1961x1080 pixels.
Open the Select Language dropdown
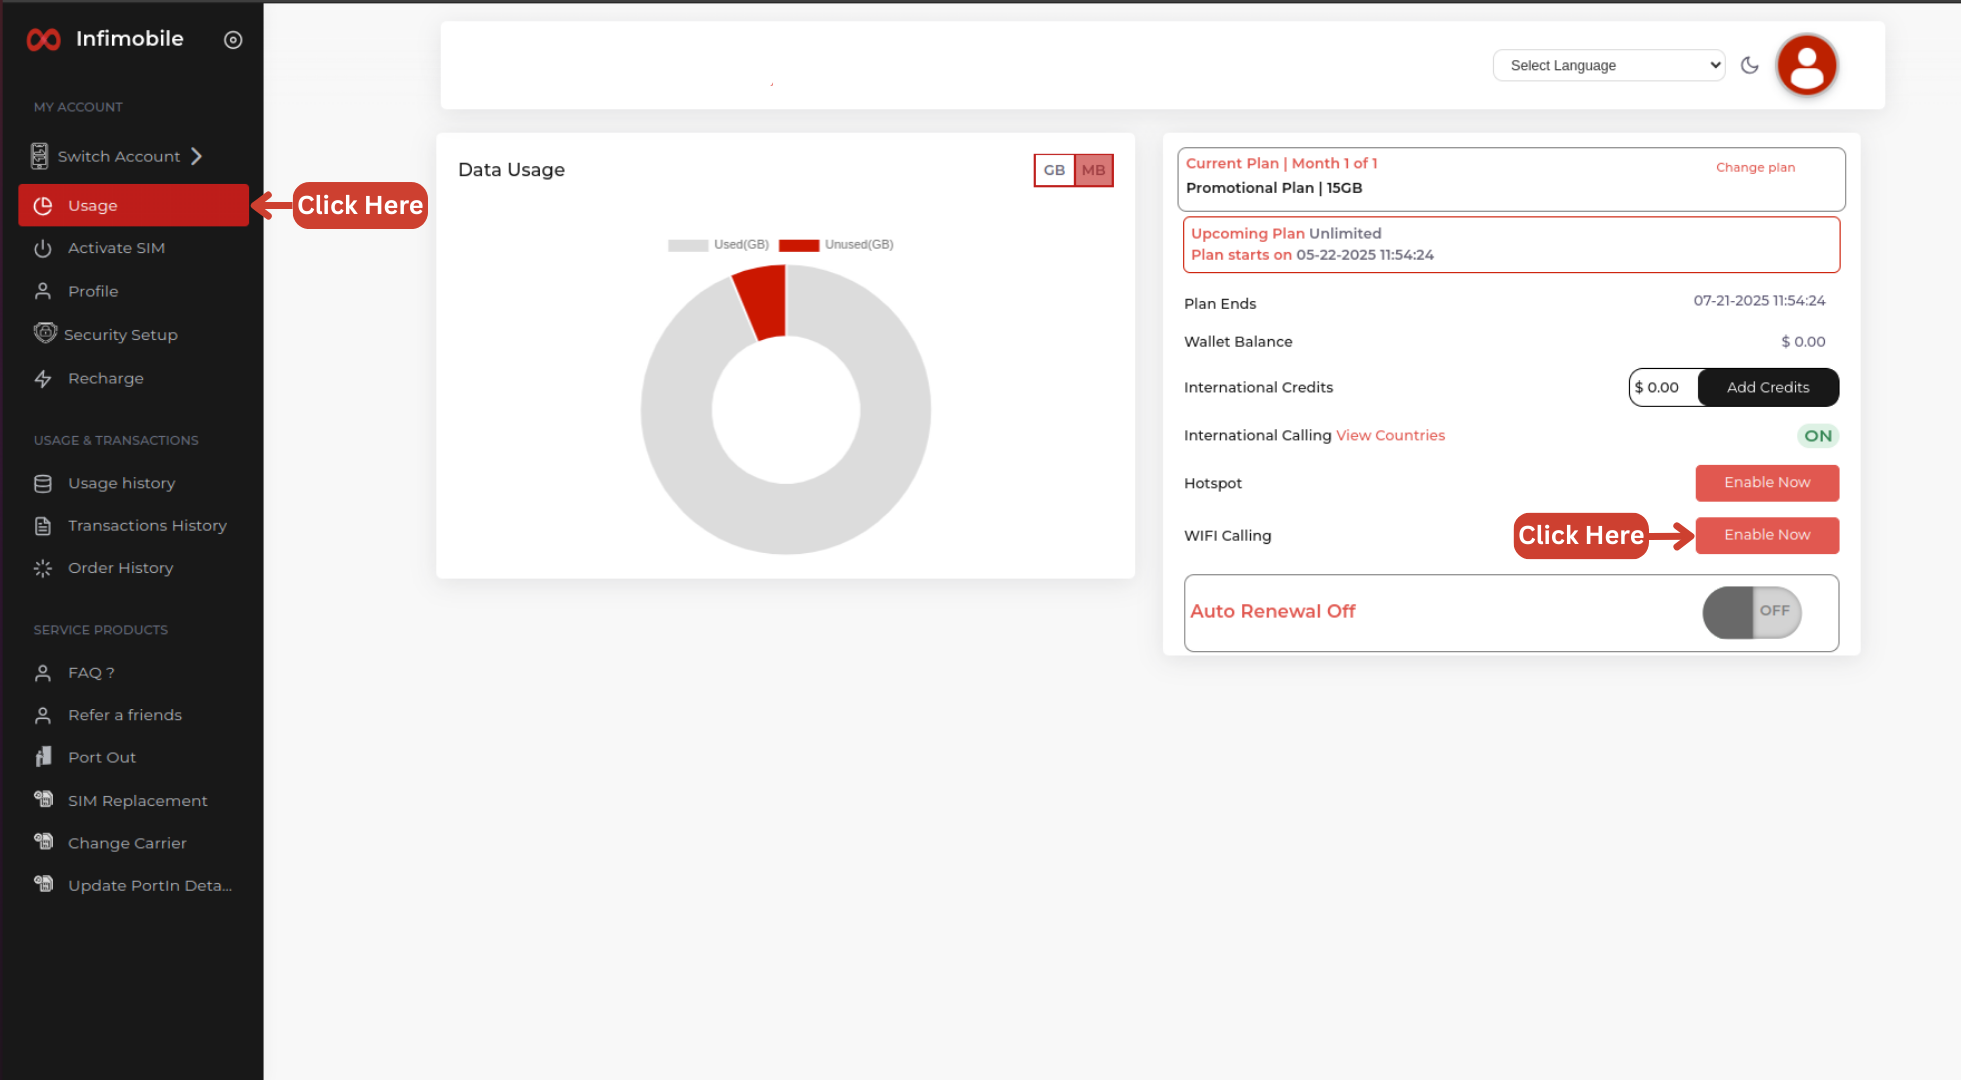click(1608, 66)
